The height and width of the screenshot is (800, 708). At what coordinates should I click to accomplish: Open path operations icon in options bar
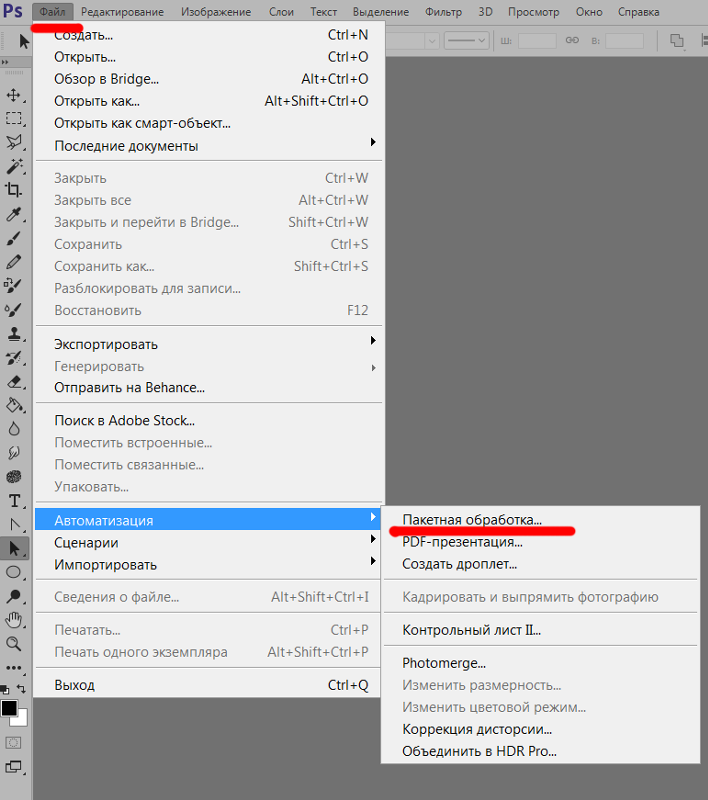(677, 41)
